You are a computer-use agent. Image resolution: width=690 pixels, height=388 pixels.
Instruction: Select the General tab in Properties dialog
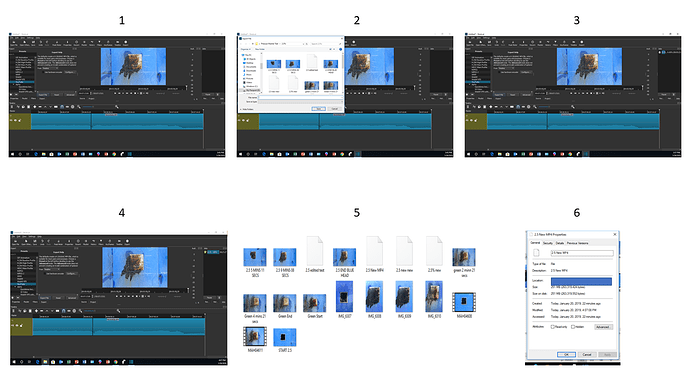[535, 243]
